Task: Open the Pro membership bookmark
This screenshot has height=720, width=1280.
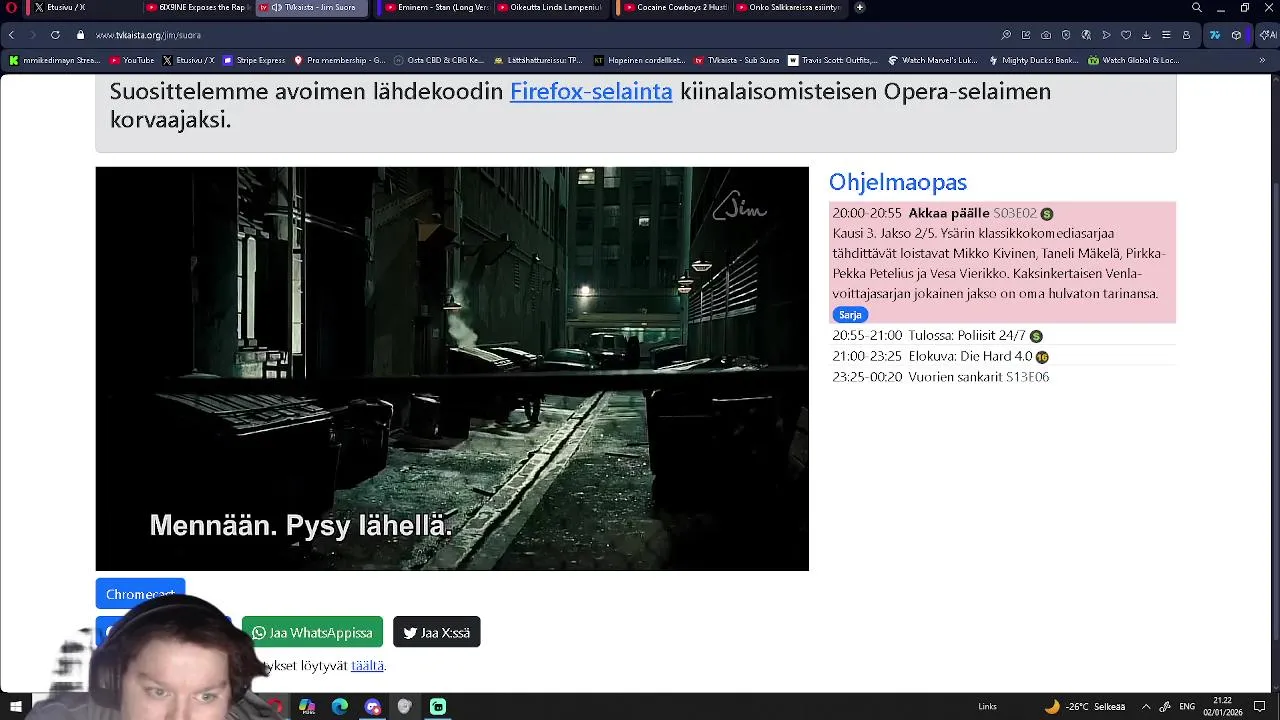Action: [340, 60]
